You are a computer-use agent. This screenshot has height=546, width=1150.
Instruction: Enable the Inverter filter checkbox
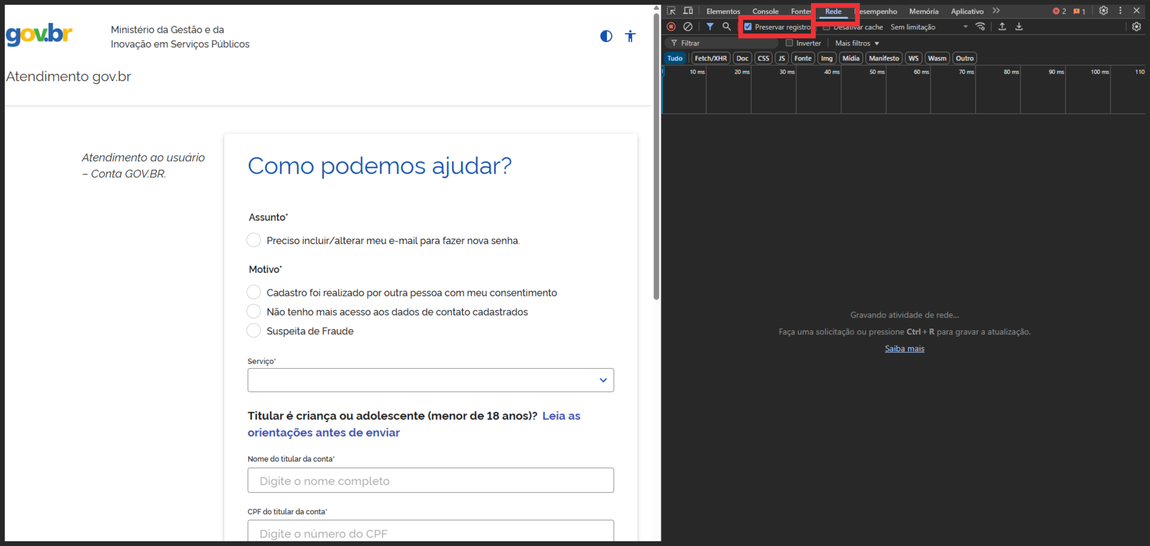point(789,43)
